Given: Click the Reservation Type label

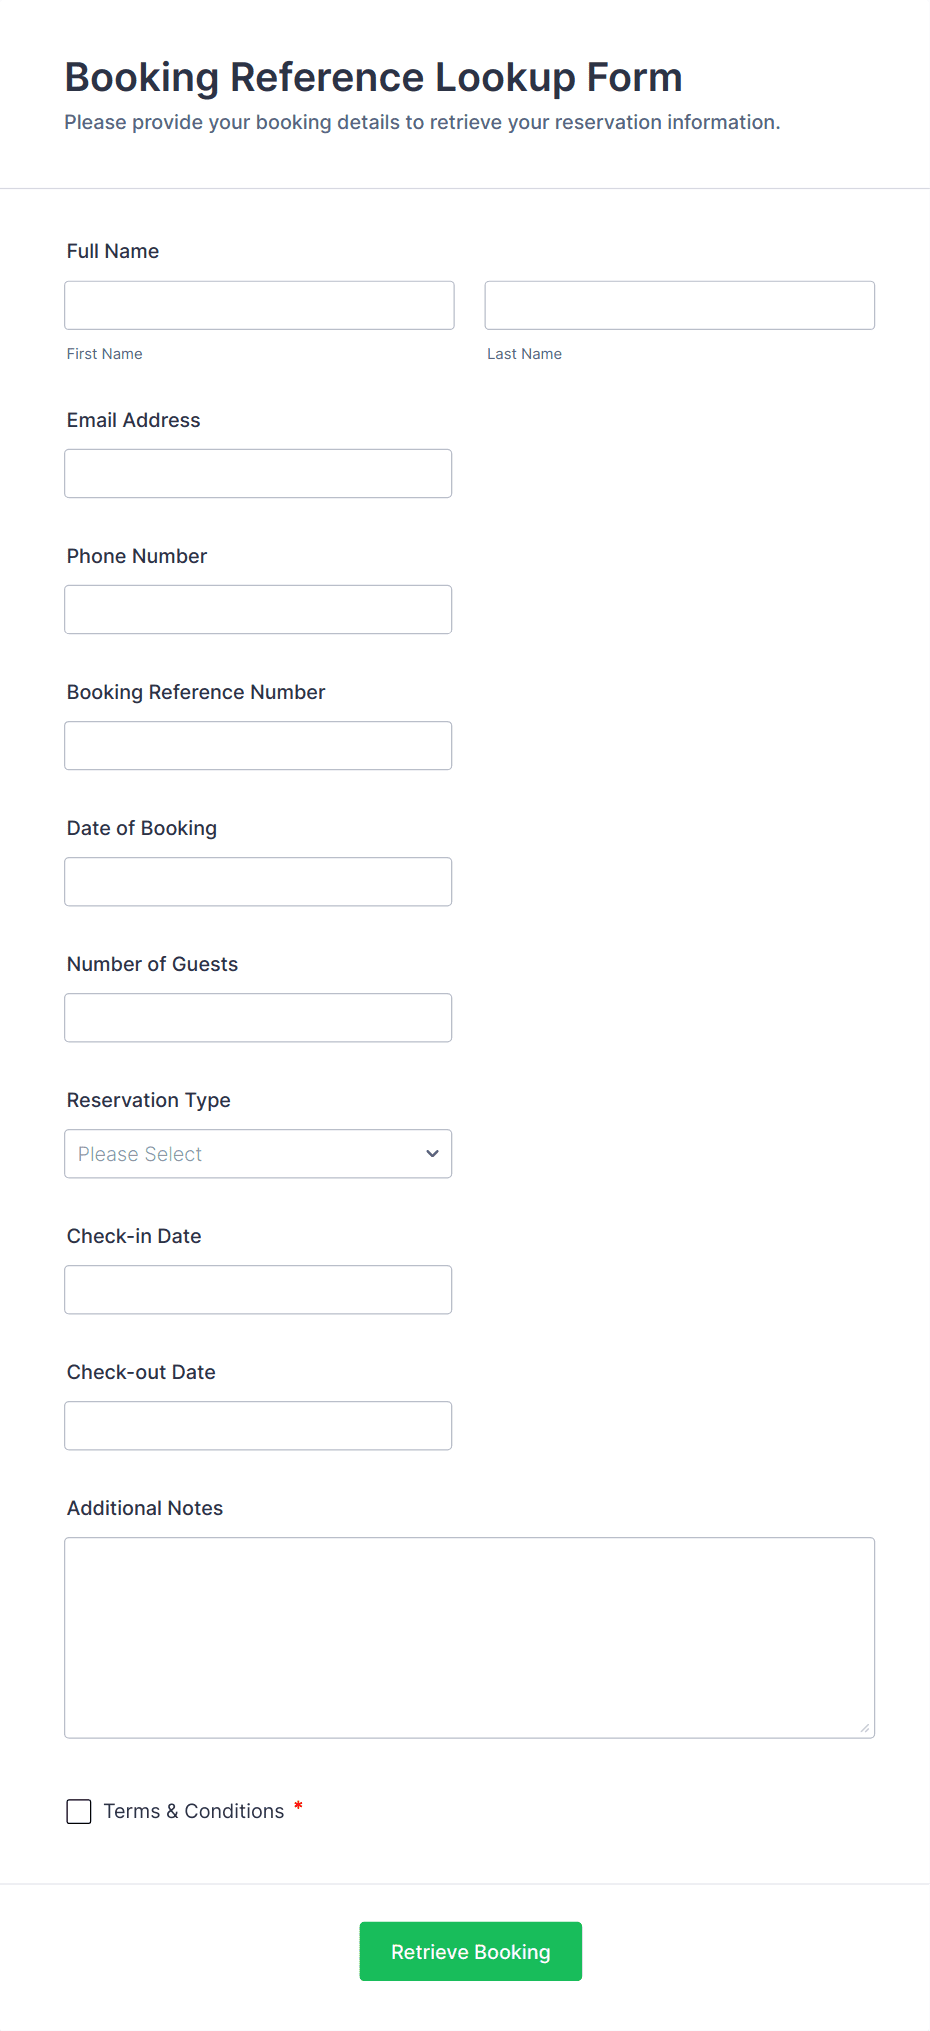Looking at the screenshot, I should pyautogui.click(x=149, y=1100).
